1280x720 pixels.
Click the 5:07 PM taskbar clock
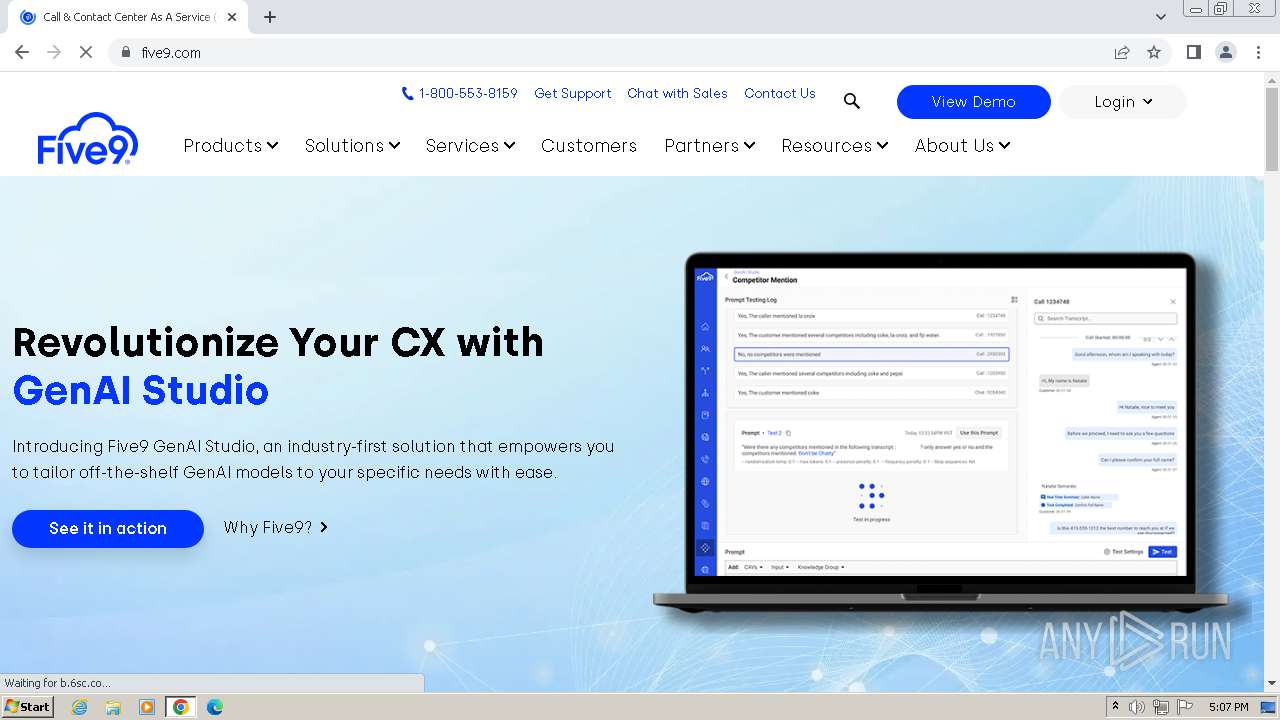tap(1228, 707)
